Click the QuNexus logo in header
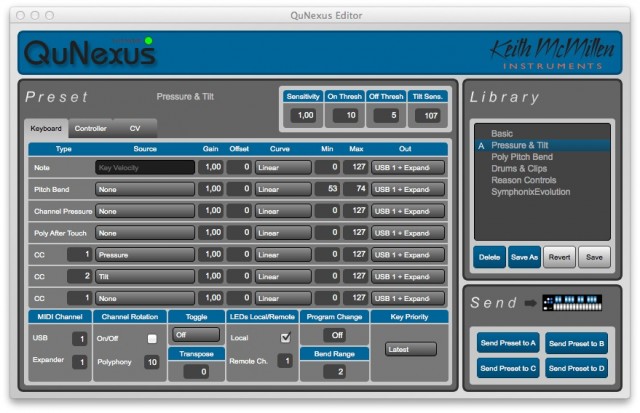This screenshot has width=640, height=413. 90,53
